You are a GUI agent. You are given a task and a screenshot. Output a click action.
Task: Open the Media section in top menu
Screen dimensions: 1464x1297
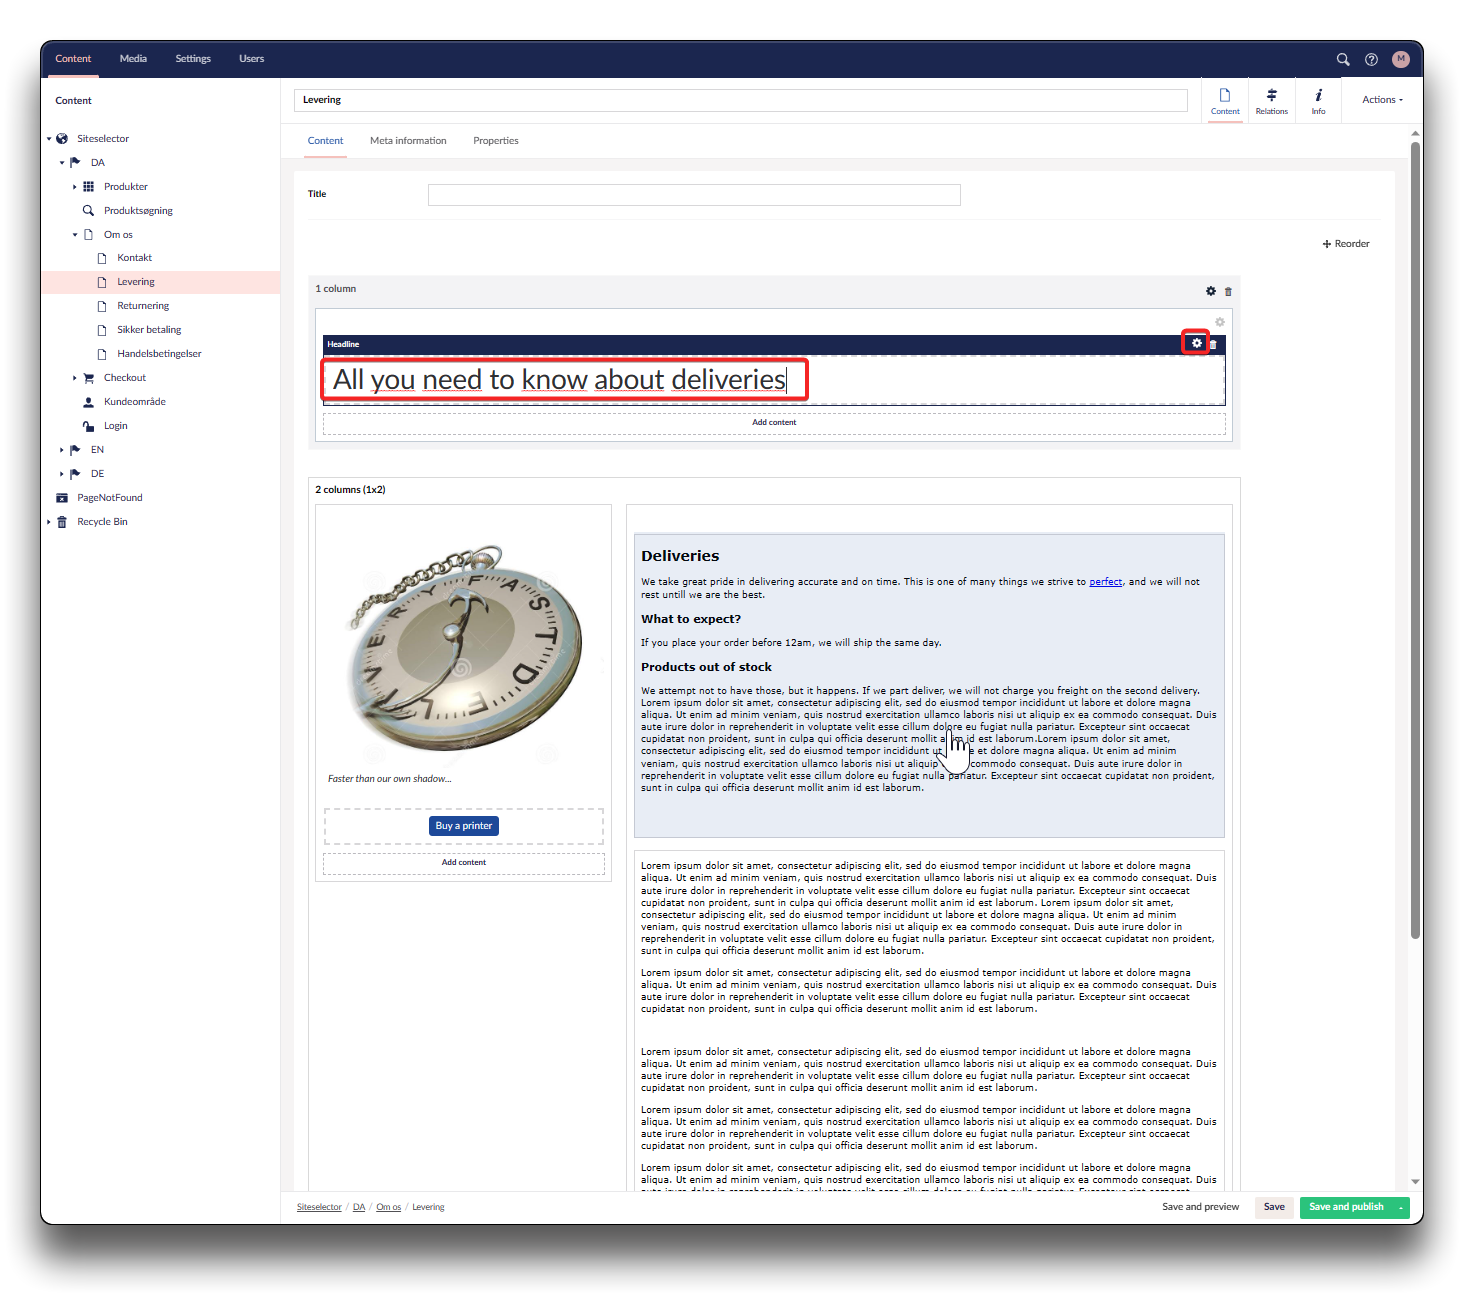pyautogui.click(x=133, y=59)
